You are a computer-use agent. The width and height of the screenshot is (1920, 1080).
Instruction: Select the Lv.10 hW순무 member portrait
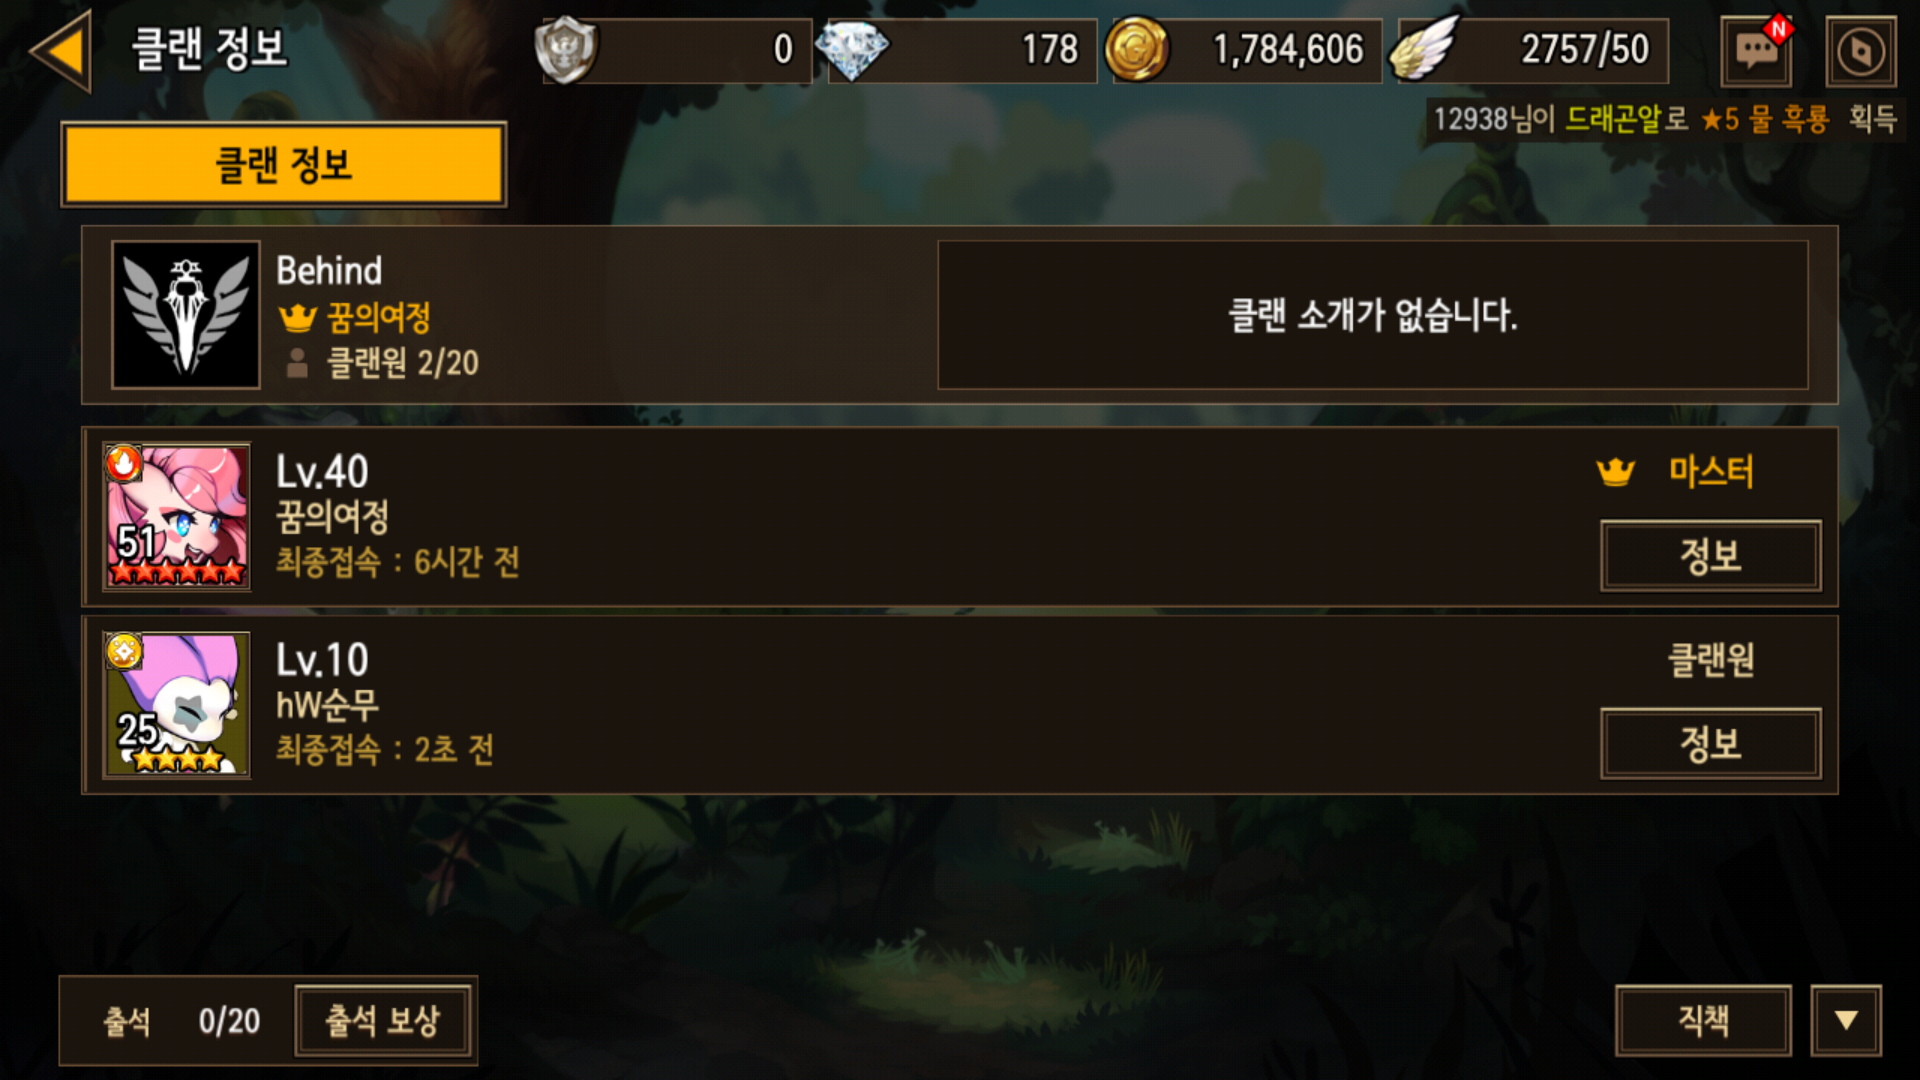click(177, 704)
